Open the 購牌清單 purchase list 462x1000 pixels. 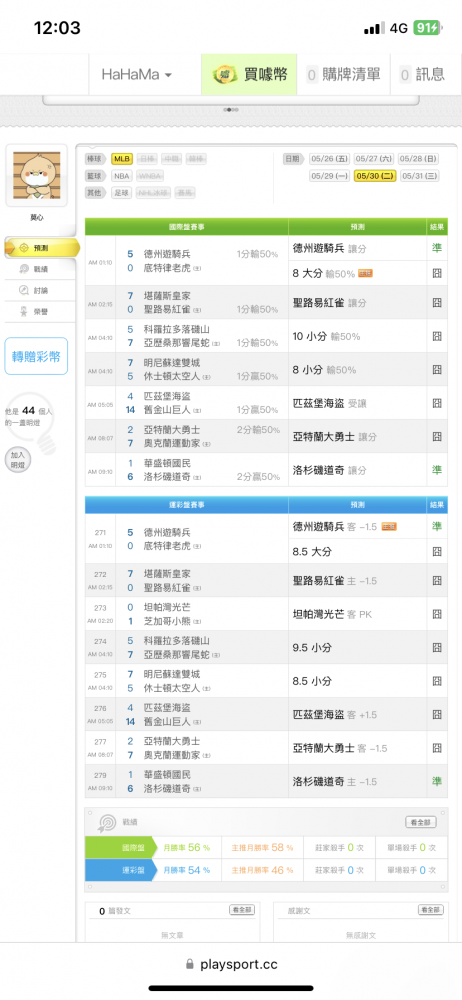click(343, 75)
